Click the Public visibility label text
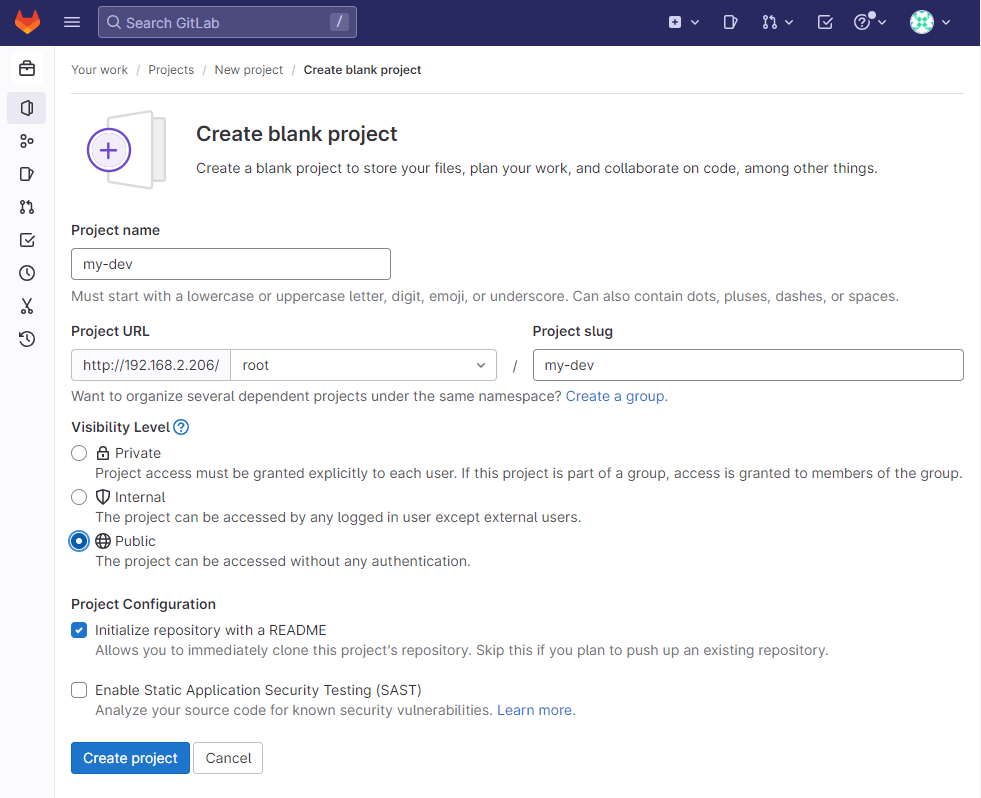The width and height of the screenshot is (981, 798). [x=135, y=541]
